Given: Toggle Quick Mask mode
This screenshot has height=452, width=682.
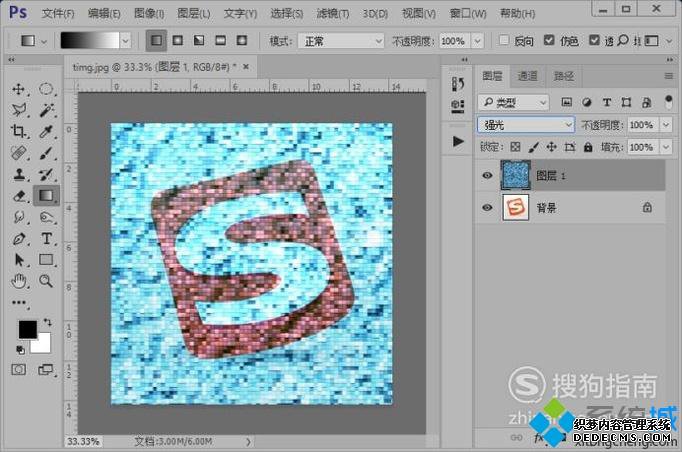Looking at the screenshot, I should (18, 370).
